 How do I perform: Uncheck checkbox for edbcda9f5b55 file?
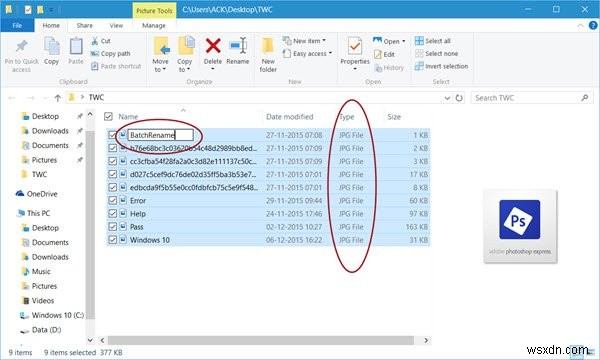(112, 187)
